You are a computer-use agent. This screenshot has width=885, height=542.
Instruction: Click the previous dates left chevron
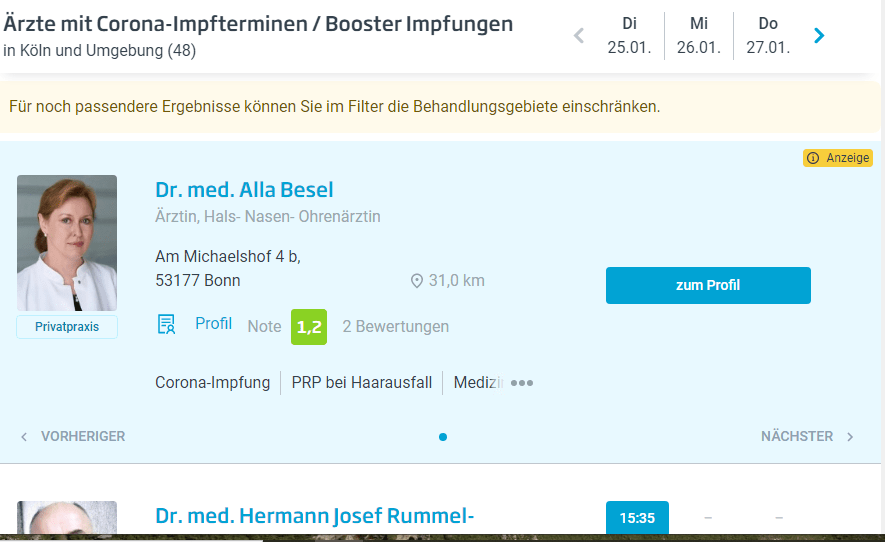click(x=578, y=36)
